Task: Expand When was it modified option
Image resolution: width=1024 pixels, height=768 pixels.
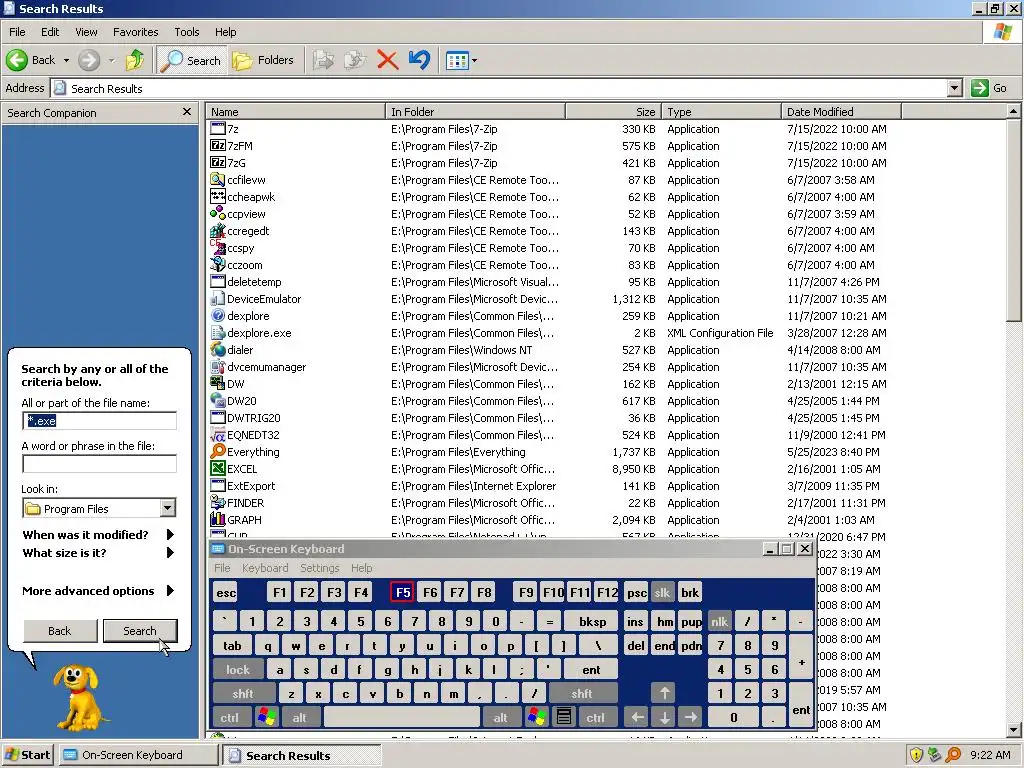Action: [x=99, y=535]
